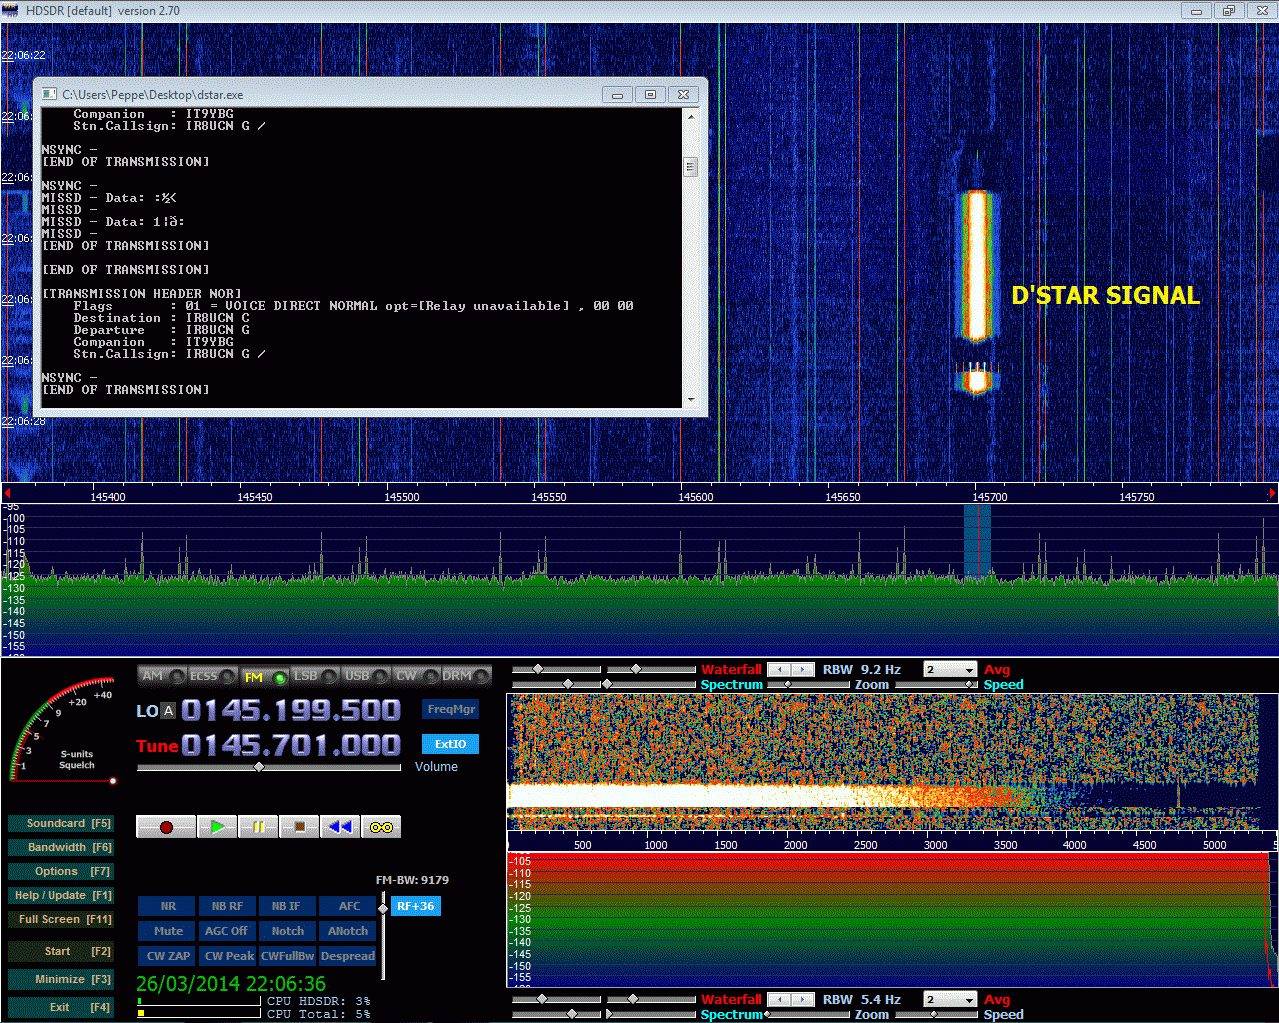Toggle CW ZAP

[168, 956]
